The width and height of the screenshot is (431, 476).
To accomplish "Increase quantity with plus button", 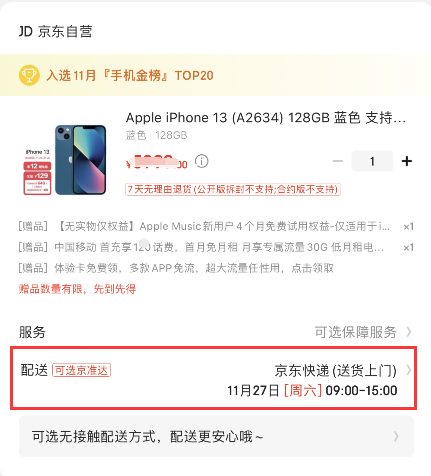I will [x=407, y=161].
